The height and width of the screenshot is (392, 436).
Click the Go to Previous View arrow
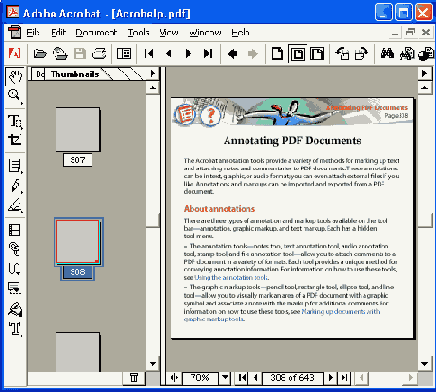click(x=233, y=54)
